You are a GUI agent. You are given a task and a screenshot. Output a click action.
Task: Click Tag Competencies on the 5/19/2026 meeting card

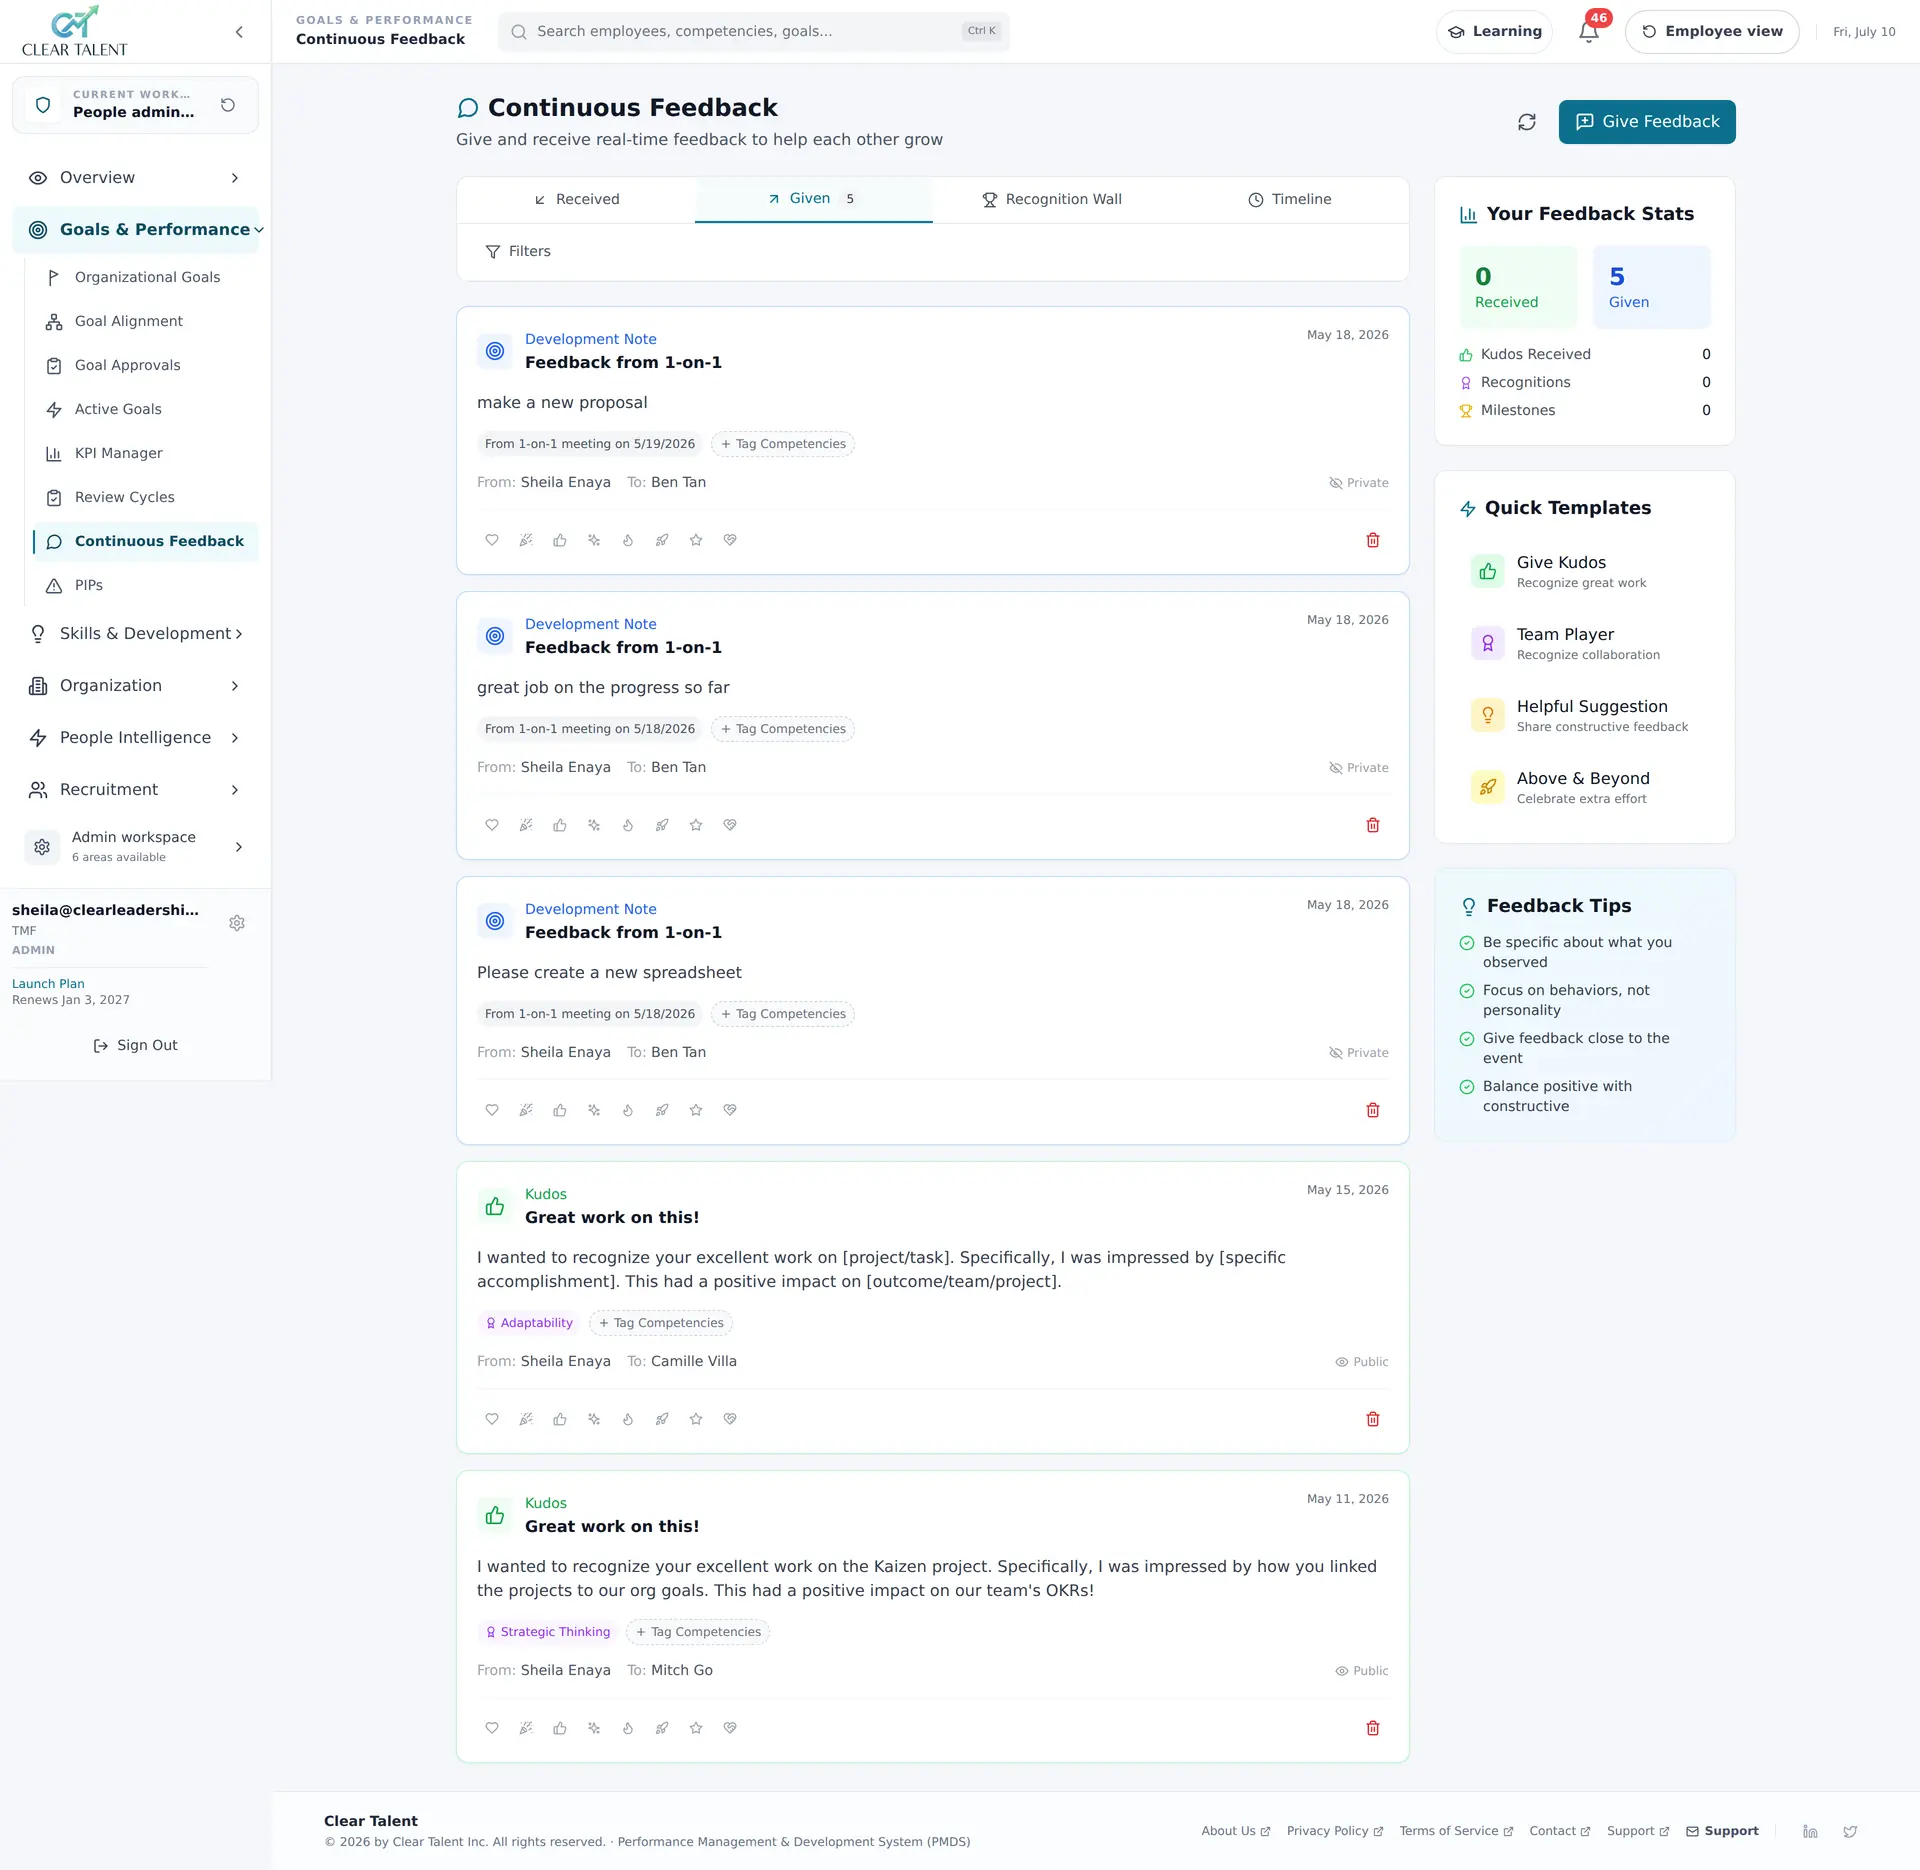(x=783, y=444)
